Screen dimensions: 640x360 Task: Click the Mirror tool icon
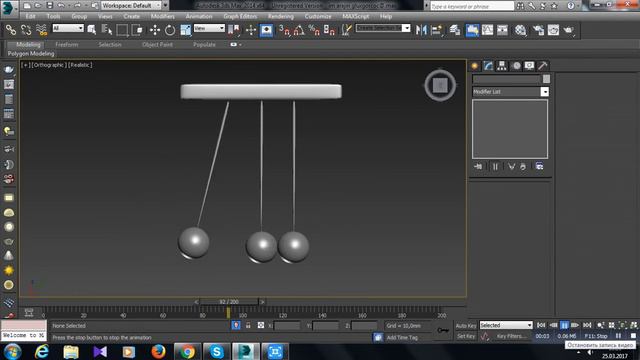[x=421, y=30]
